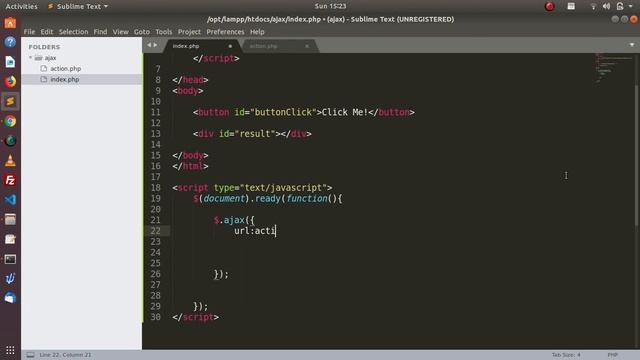Open Tab Size: 4 selector in status bar
The height and width of the screenshot is (360, 640).
click(566, 355)
